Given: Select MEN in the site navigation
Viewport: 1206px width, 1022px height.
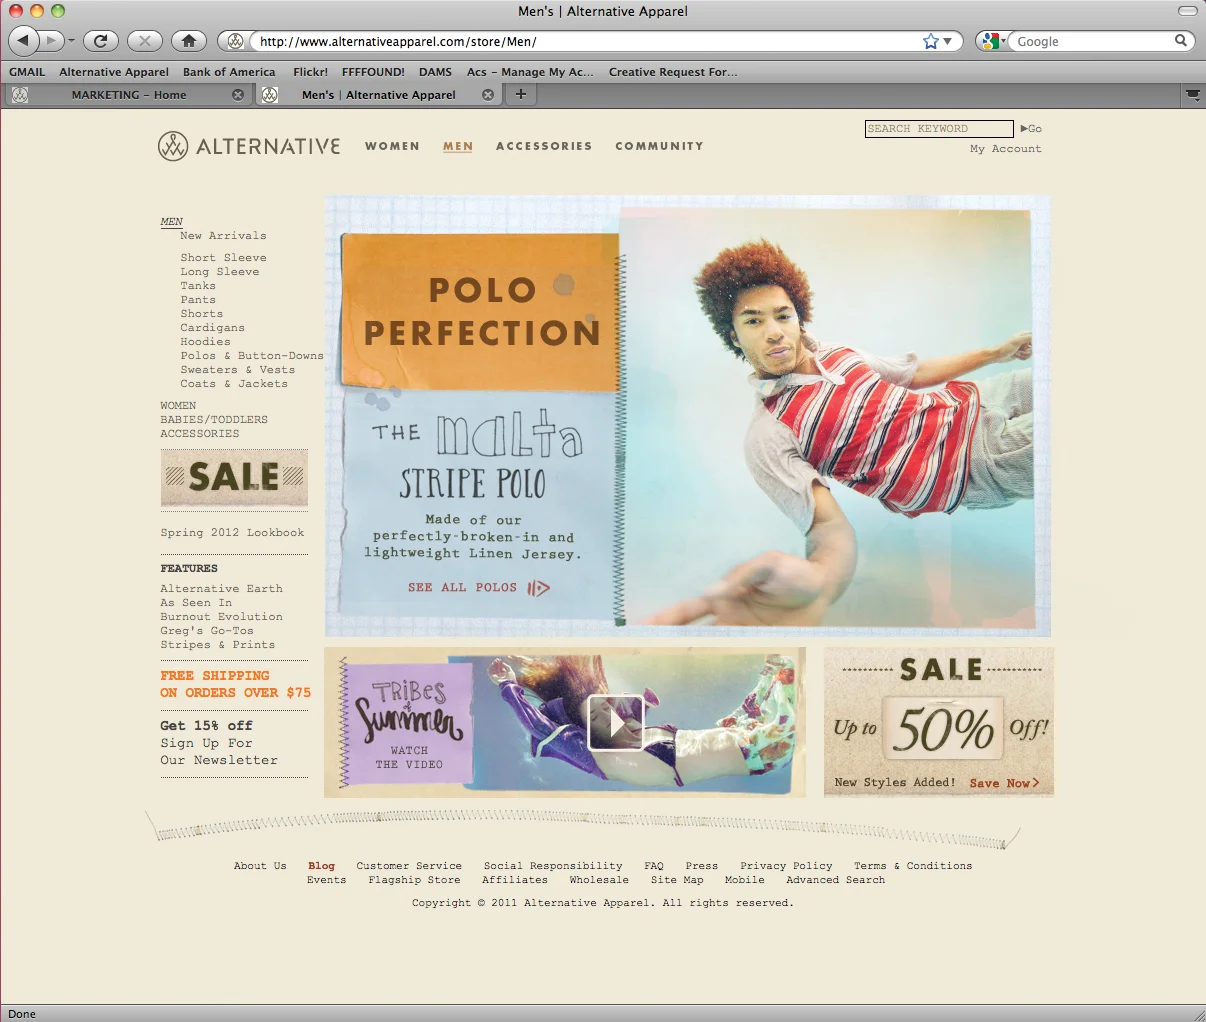Looking at the screenshot, I should (457, 146).
